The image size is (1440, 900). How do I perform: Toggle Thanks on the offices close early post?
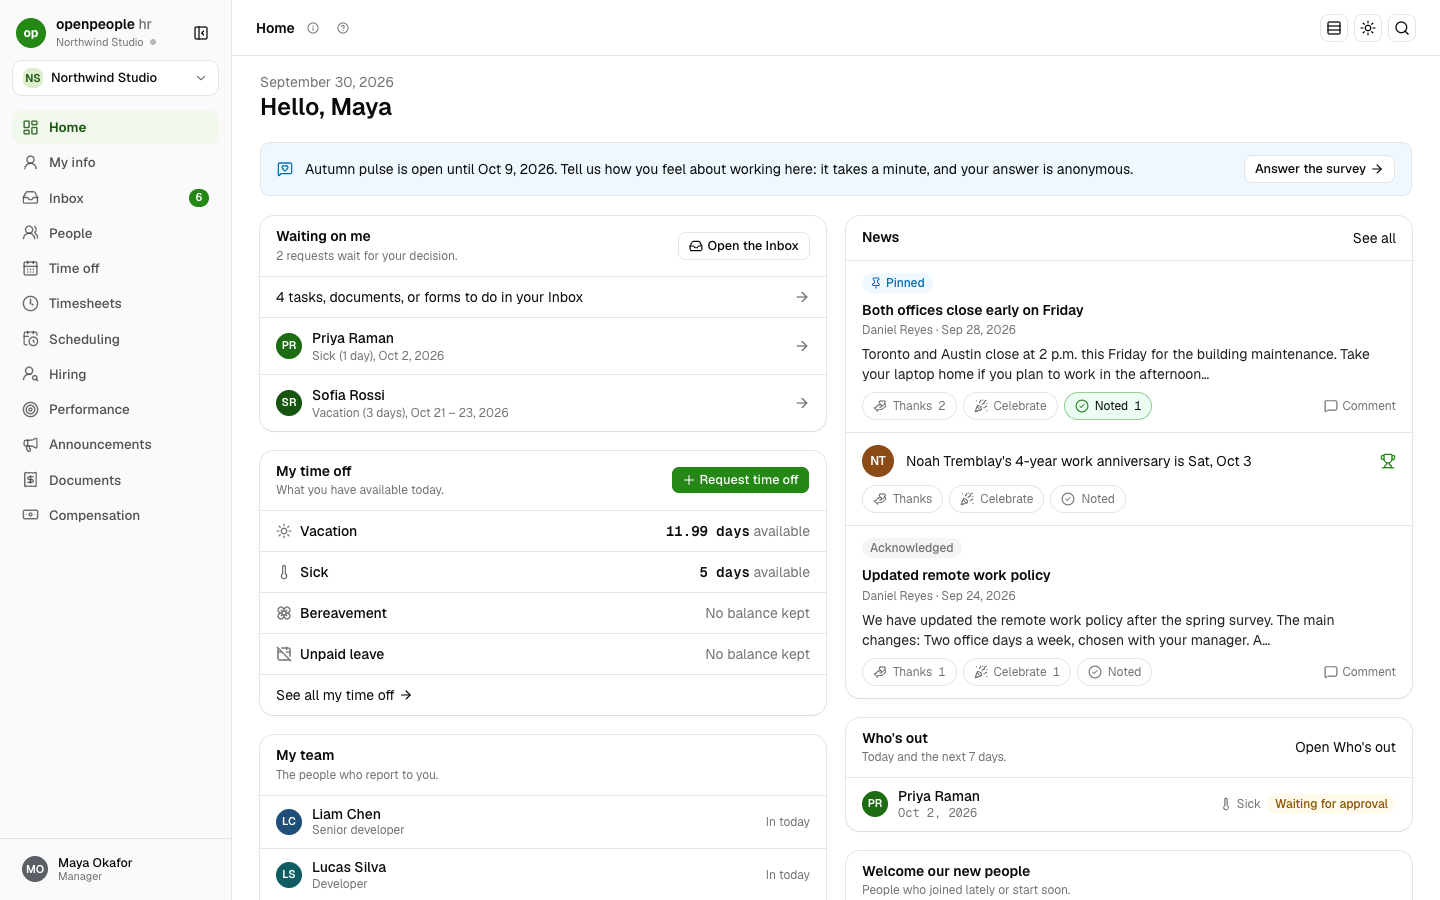[x=909, y=406]
